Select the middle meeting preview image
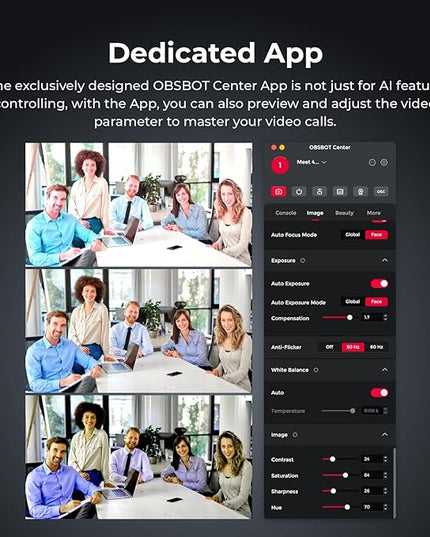This screenshot has height=537, width=430. [138, 331]
